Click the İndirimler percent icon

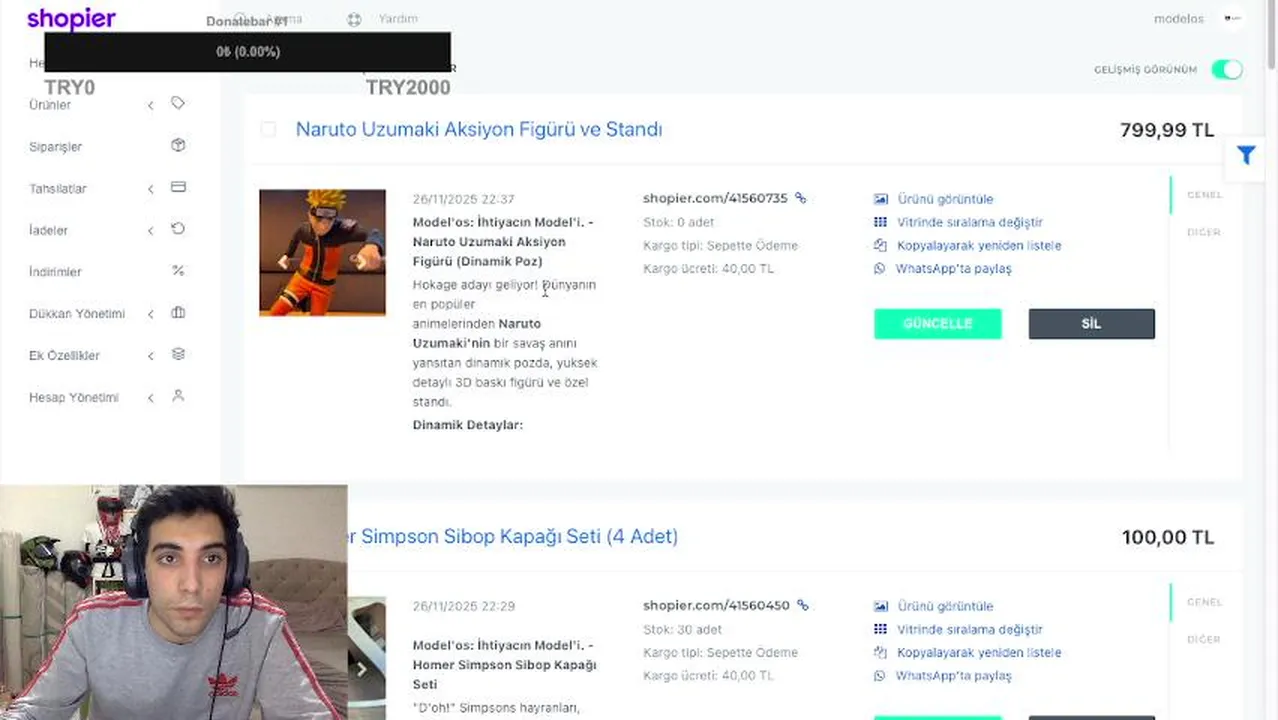[x=178, y=271]
